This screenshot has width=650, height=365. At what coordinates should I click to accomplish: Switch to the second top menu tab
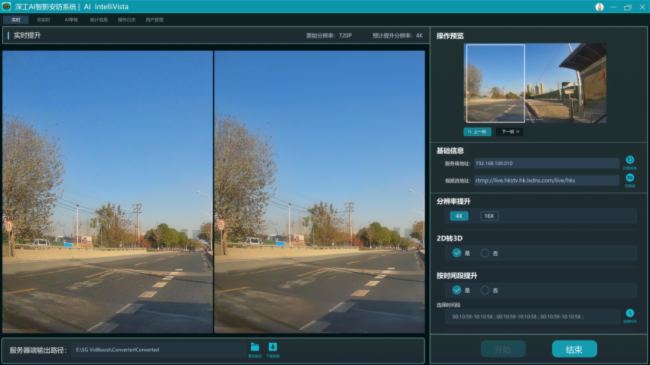(44, 19)
